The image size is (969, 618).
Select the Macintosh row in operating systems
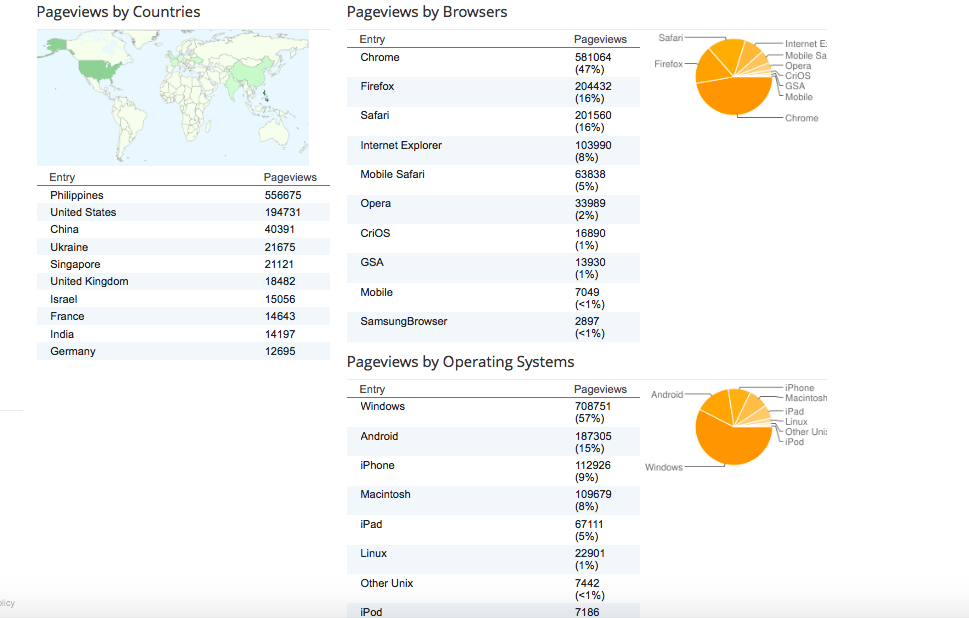493,501
